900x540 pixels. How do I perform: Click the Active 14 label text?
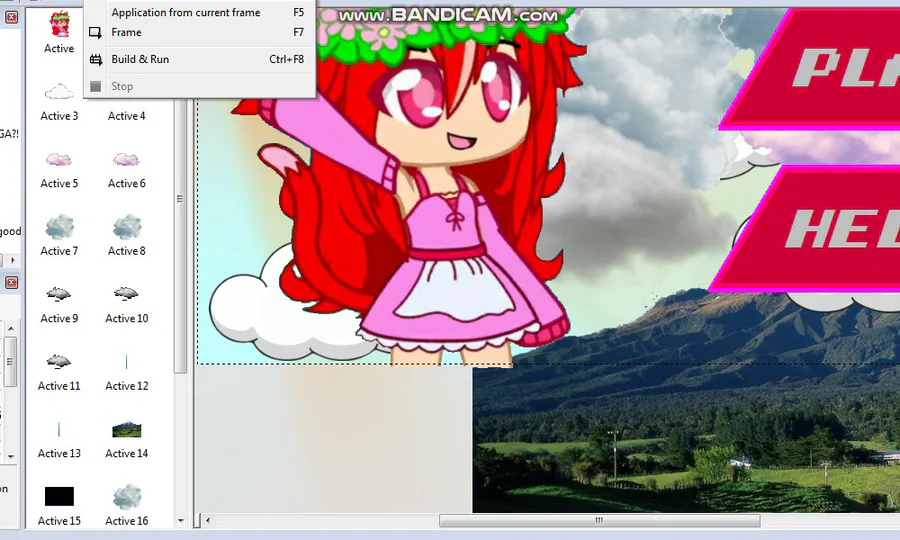(126, 453)
